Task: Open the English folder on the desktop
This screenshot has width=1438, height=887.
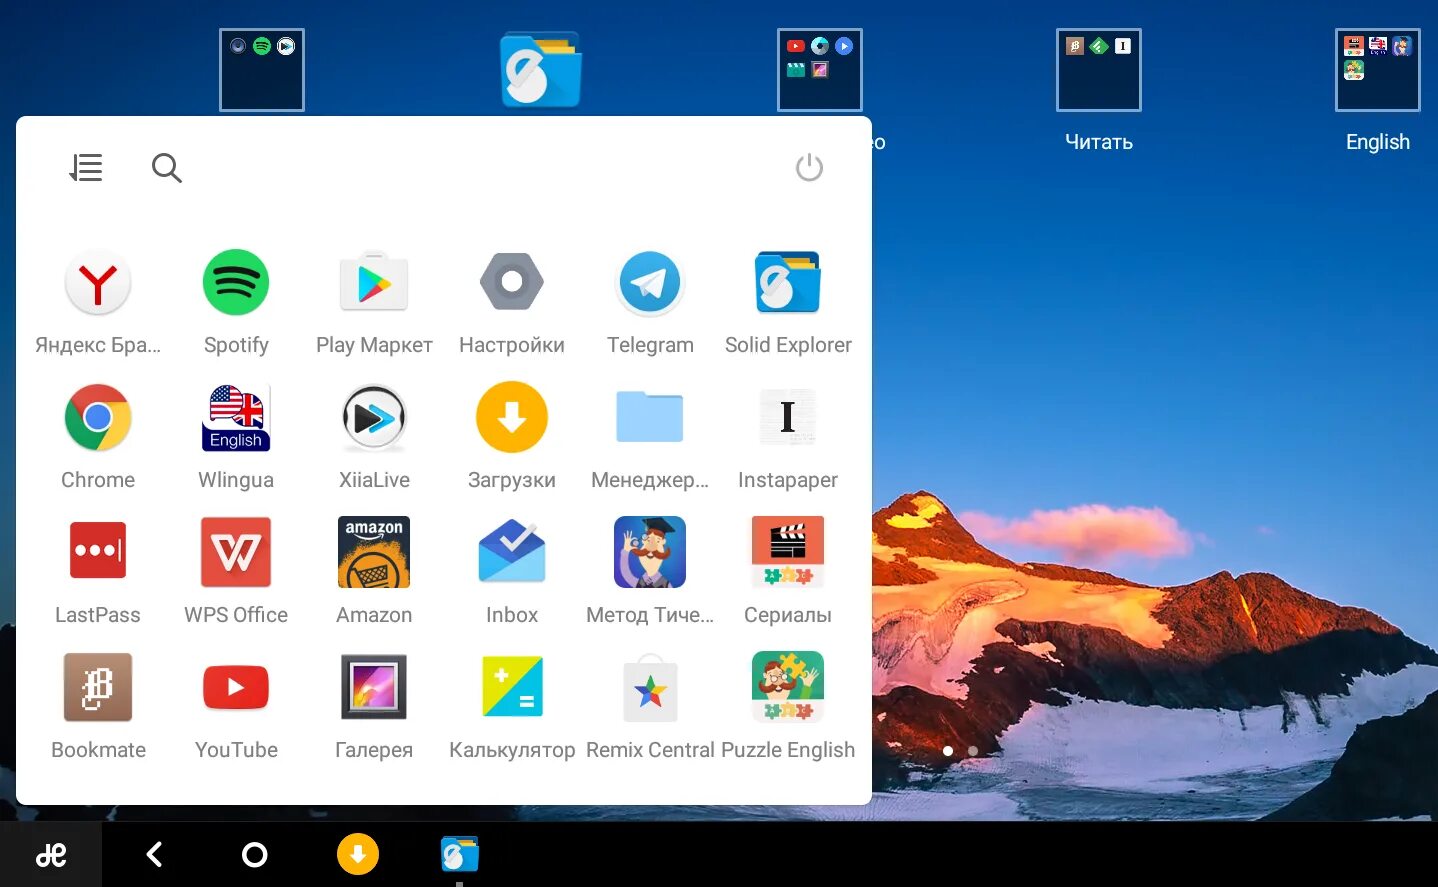Action: click(x=1377, y=70)
